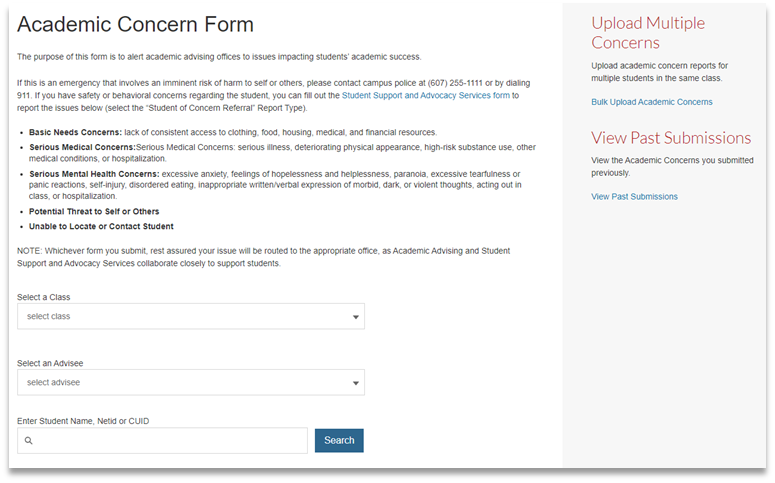This screenshot has width=775, height=483.
Task: Click the "Select a Class" field label
Action: click(44, 297)
